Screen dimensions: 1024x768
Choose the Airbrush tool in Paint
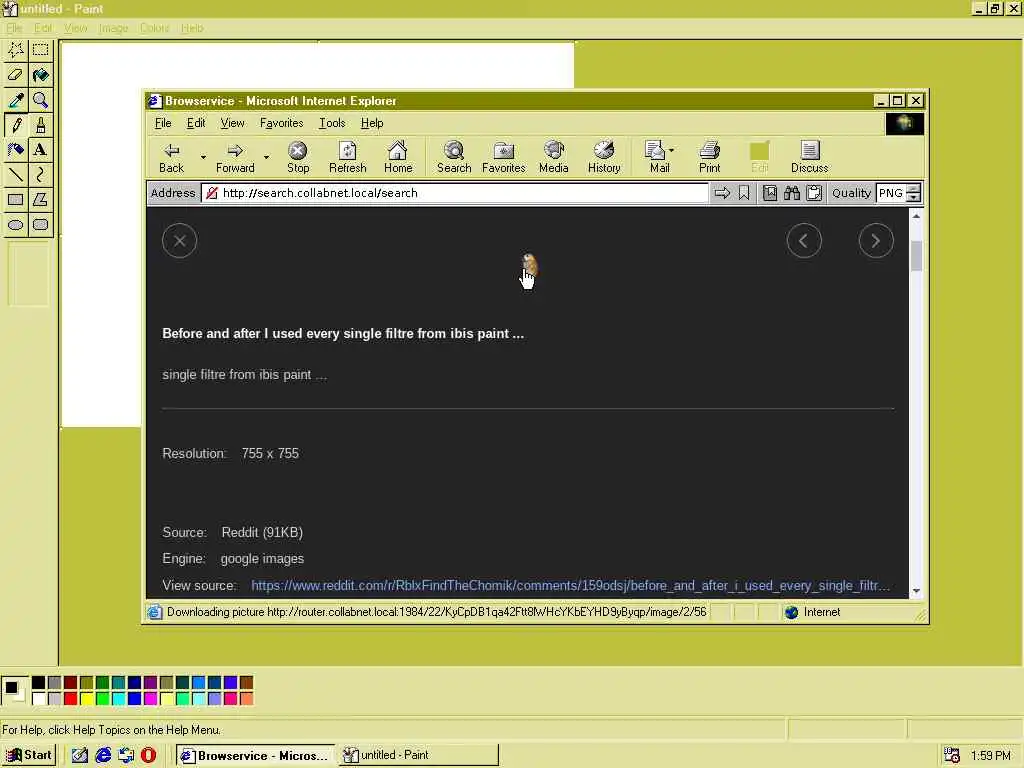point(16,150)
